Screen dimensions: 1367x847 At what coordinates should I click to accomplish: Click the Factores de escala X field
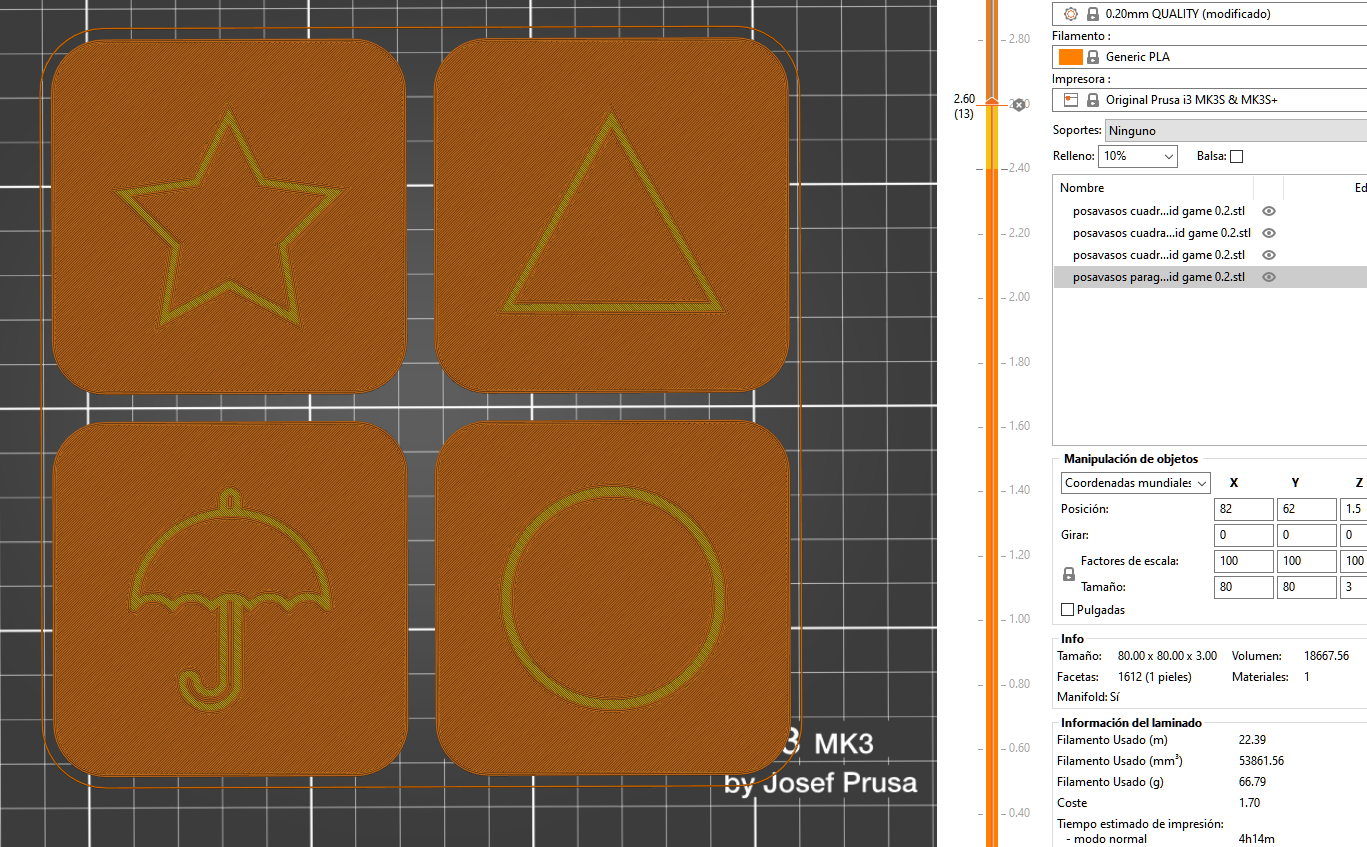pyautogui.click(x=1244, y=561)
